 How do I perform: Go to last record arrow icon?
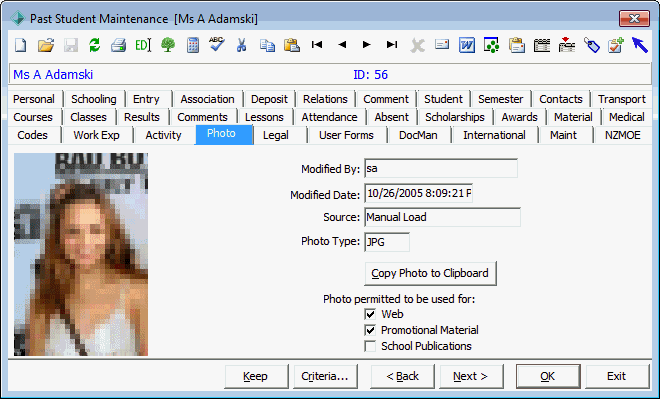click(392, 45)
